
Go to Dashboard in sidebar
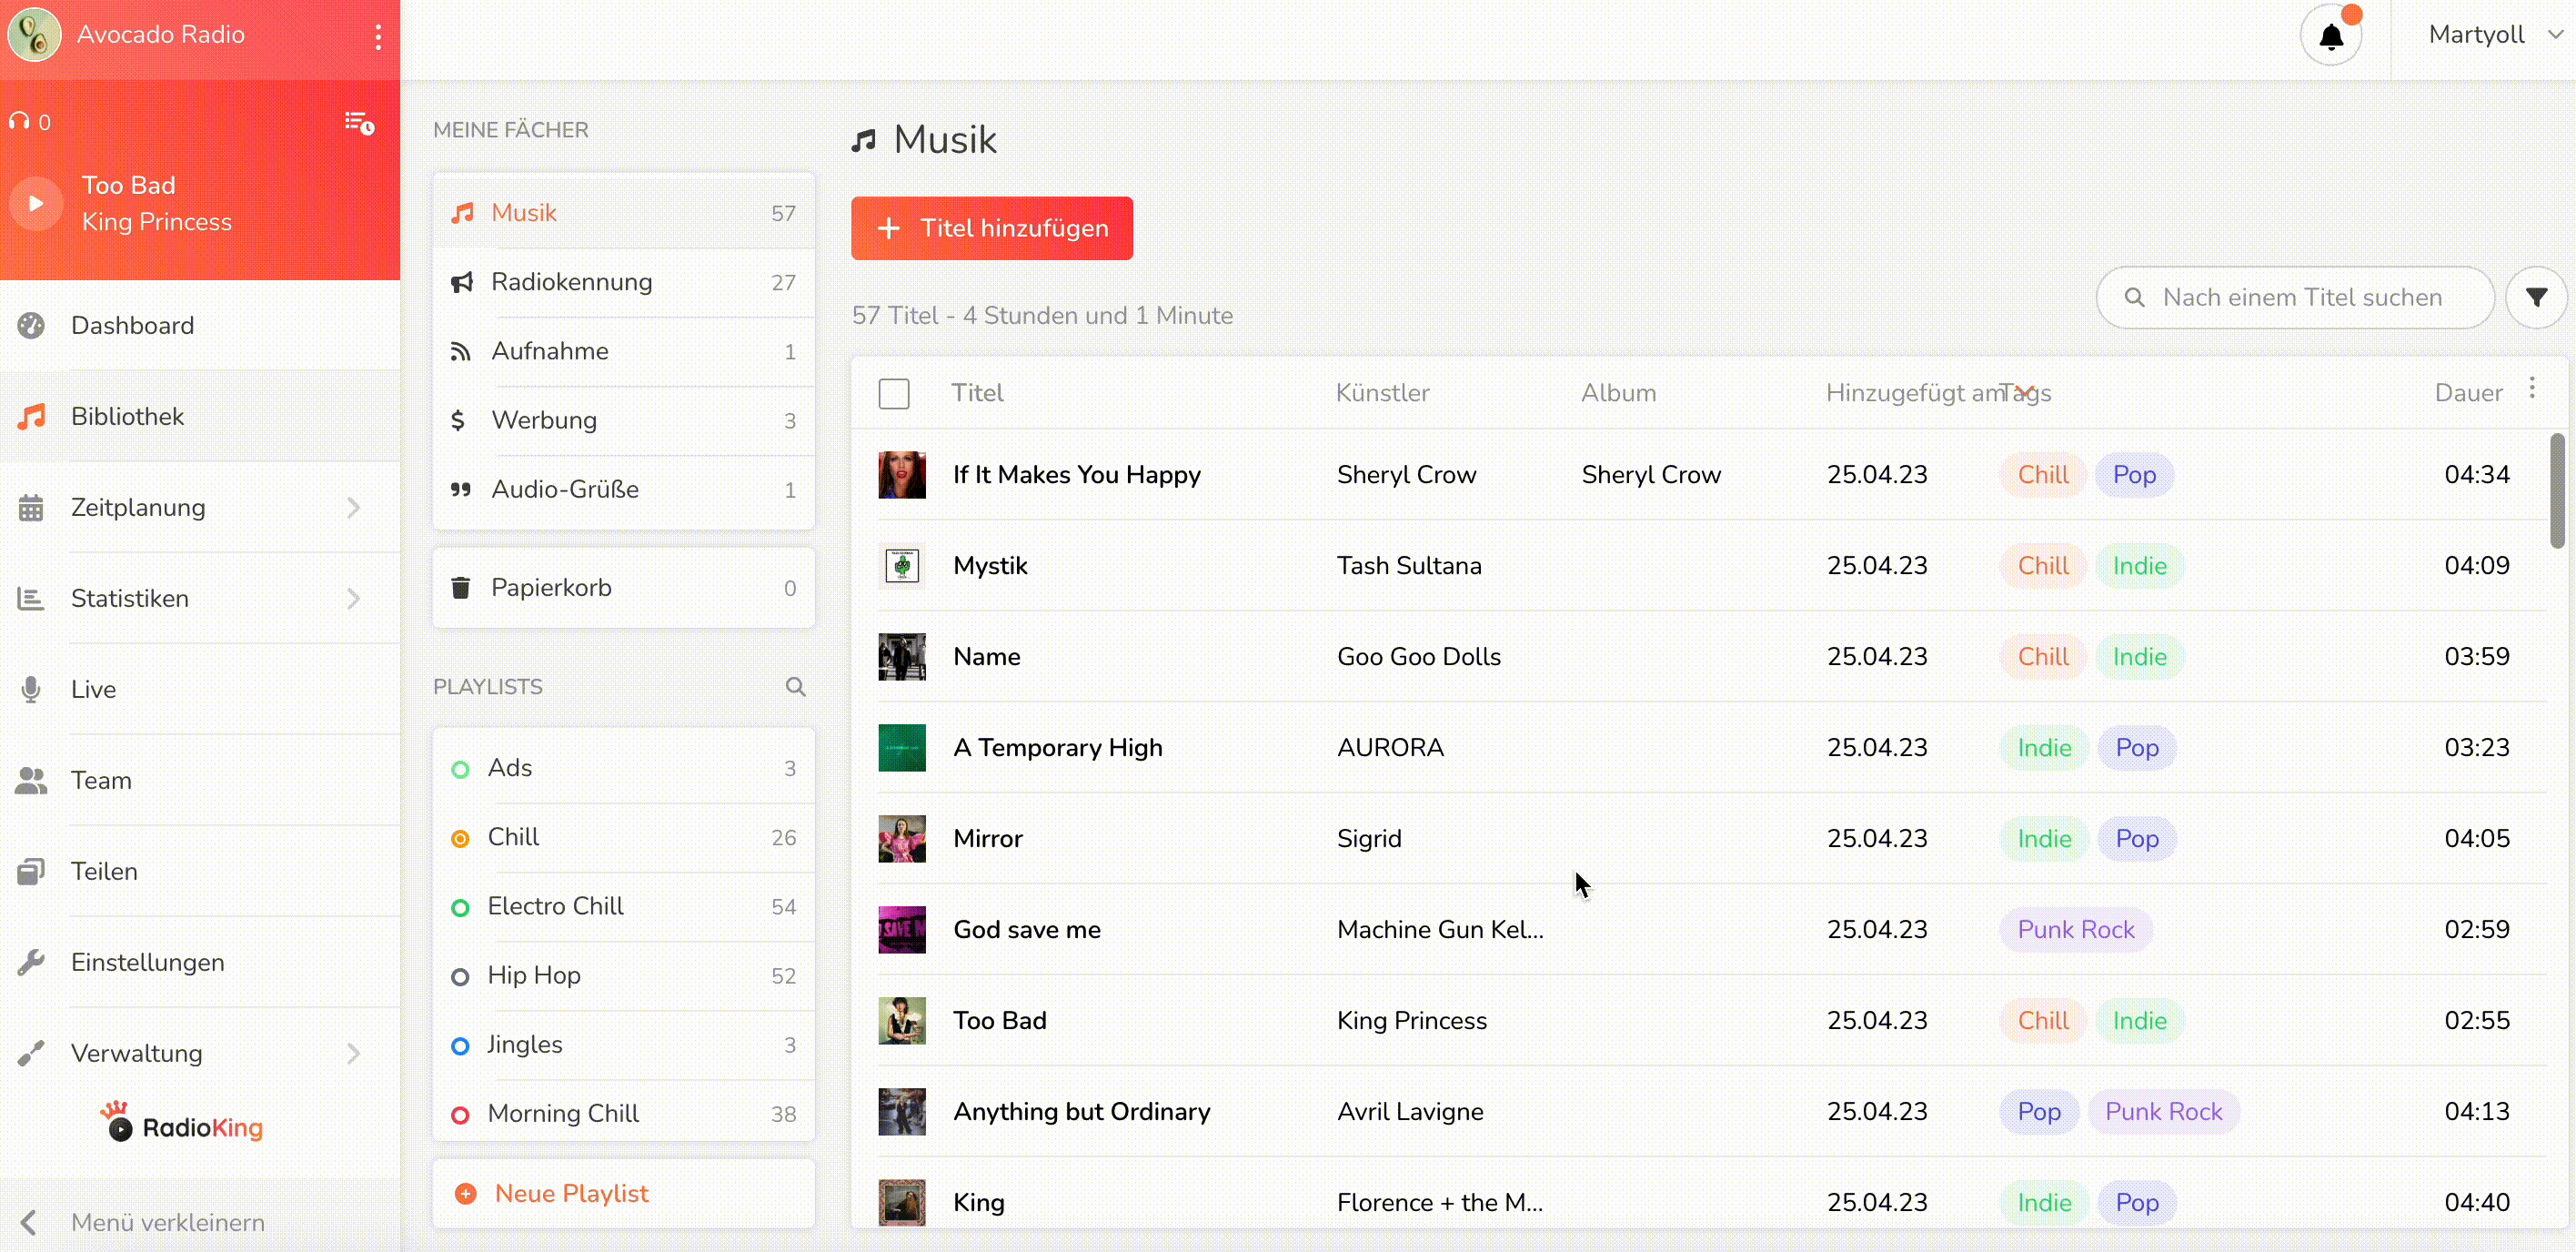tap(200, 325)
